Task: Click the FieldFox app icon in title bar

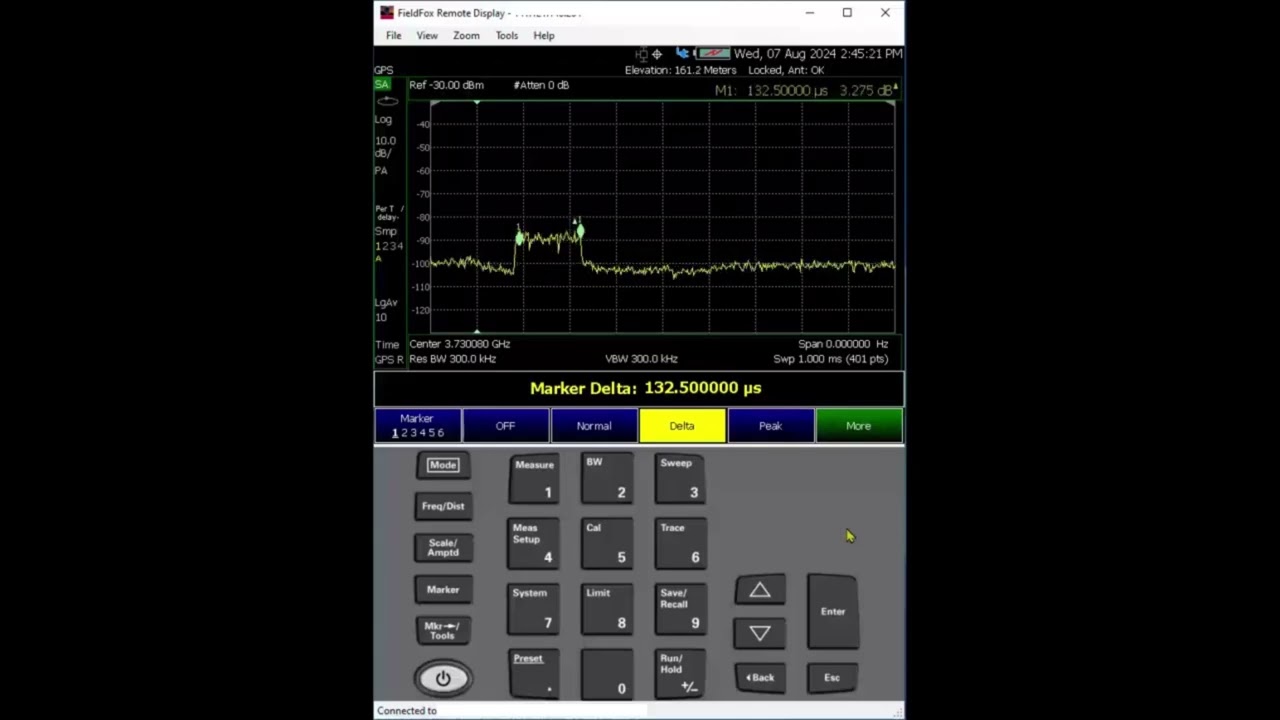Action: point(386,13)
